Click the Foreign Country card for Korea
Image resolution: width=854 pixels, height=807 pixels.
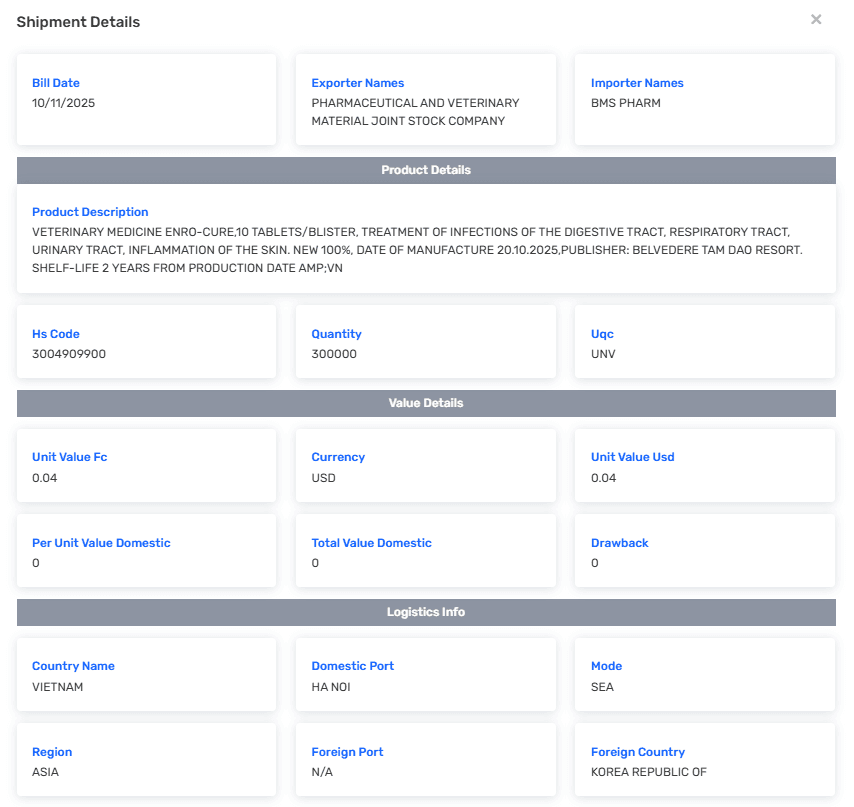pyautogui.click(x=704, y=761)
